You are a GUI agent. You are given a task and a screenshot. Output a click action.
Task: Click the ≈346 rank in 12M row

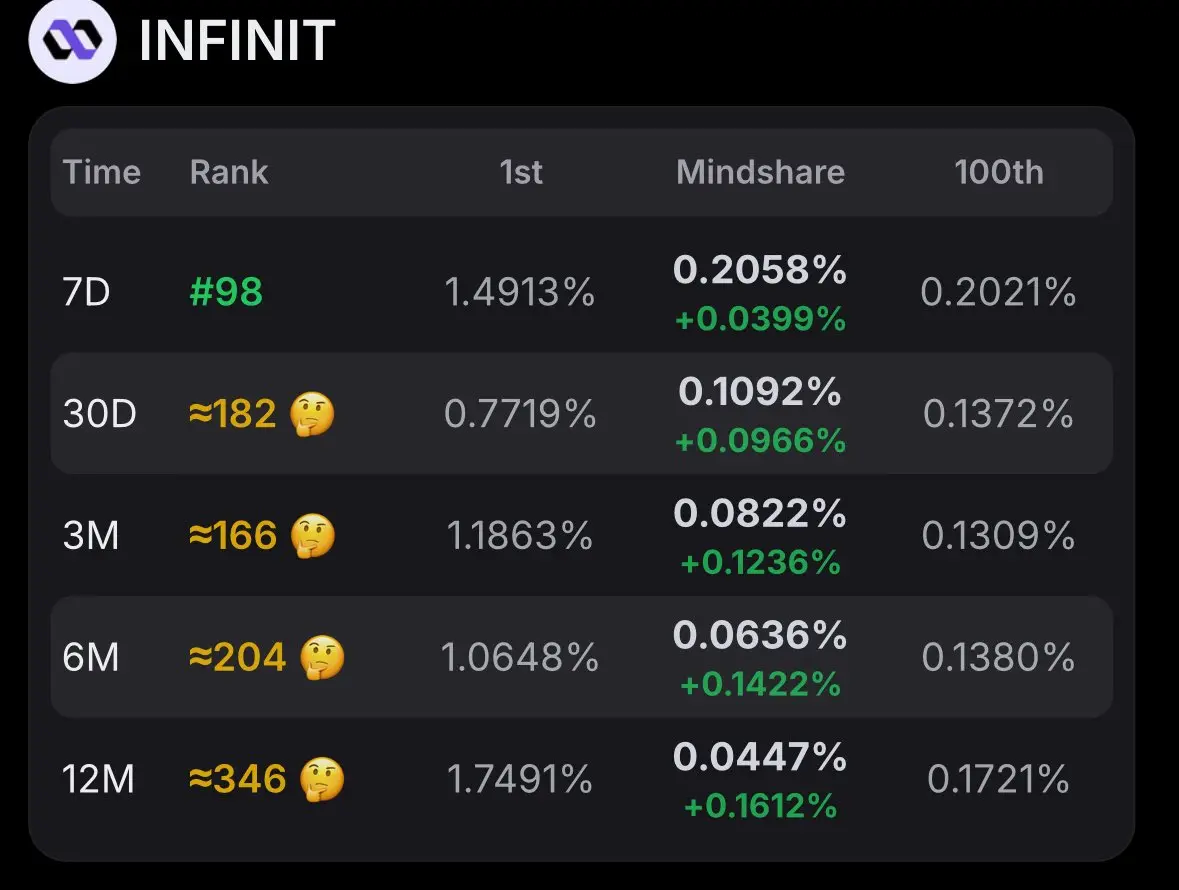click(237, 779)
